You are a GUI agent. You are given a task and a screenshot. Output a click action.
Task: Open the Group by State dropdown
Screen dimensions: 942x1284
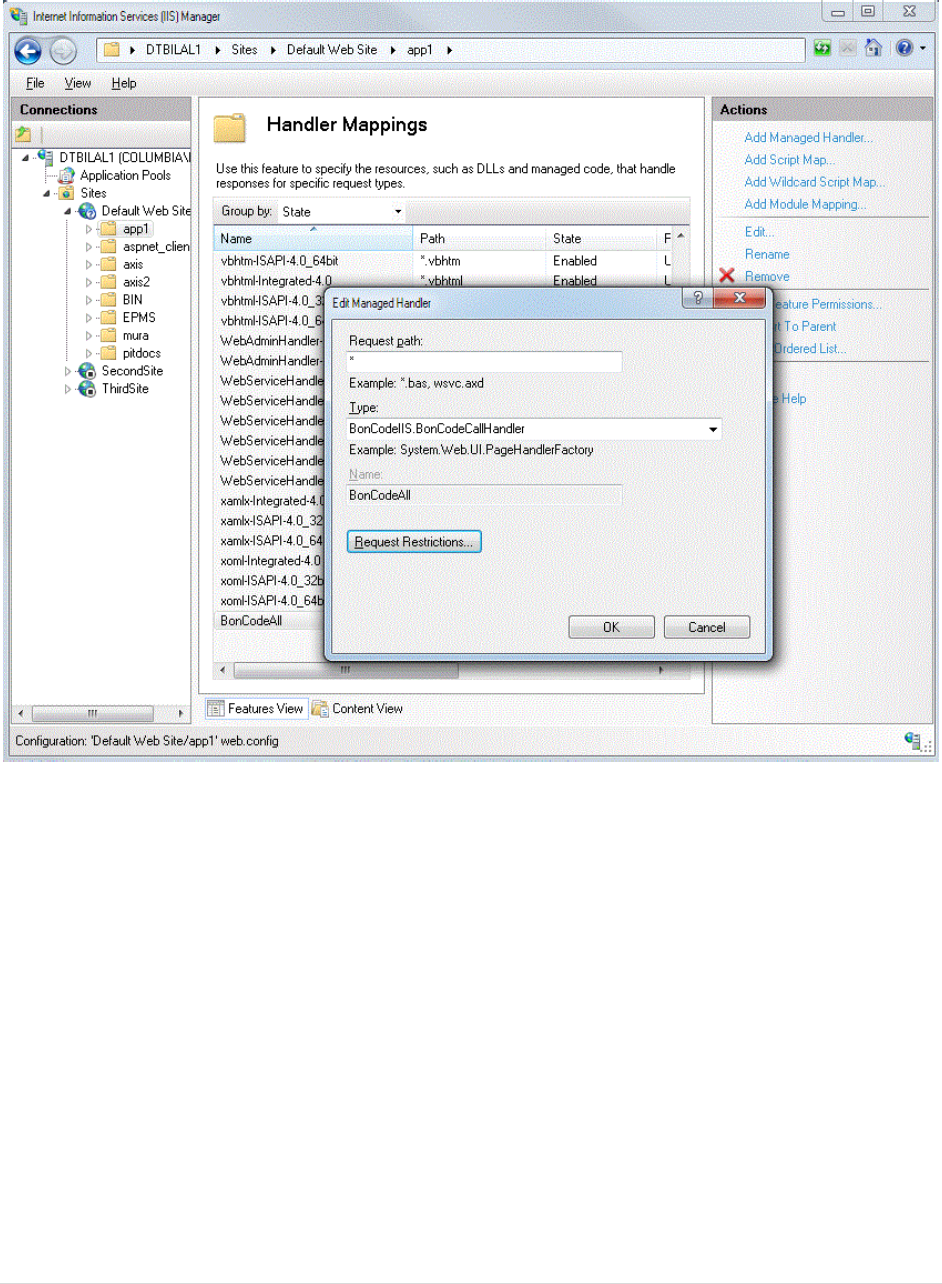coord(340,212)
